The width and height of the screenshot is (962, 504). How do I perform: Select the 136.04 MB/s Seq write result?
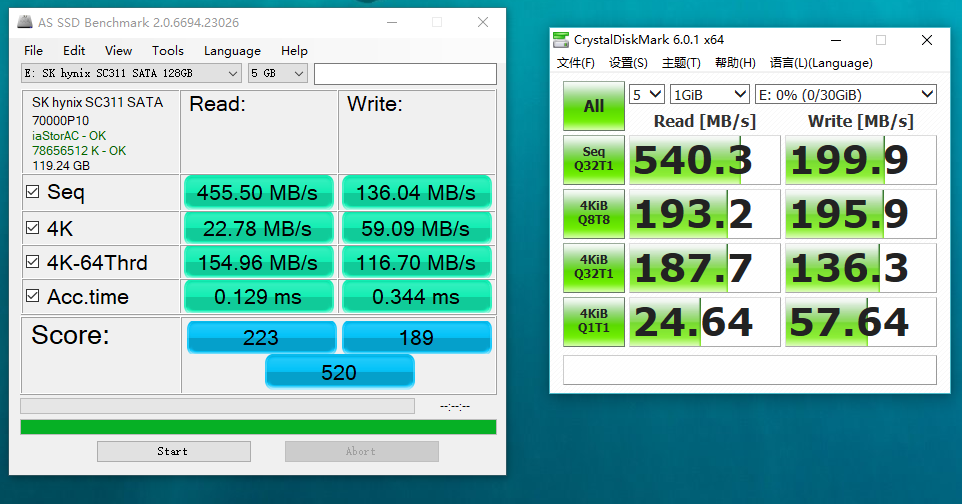click(417, 192)
